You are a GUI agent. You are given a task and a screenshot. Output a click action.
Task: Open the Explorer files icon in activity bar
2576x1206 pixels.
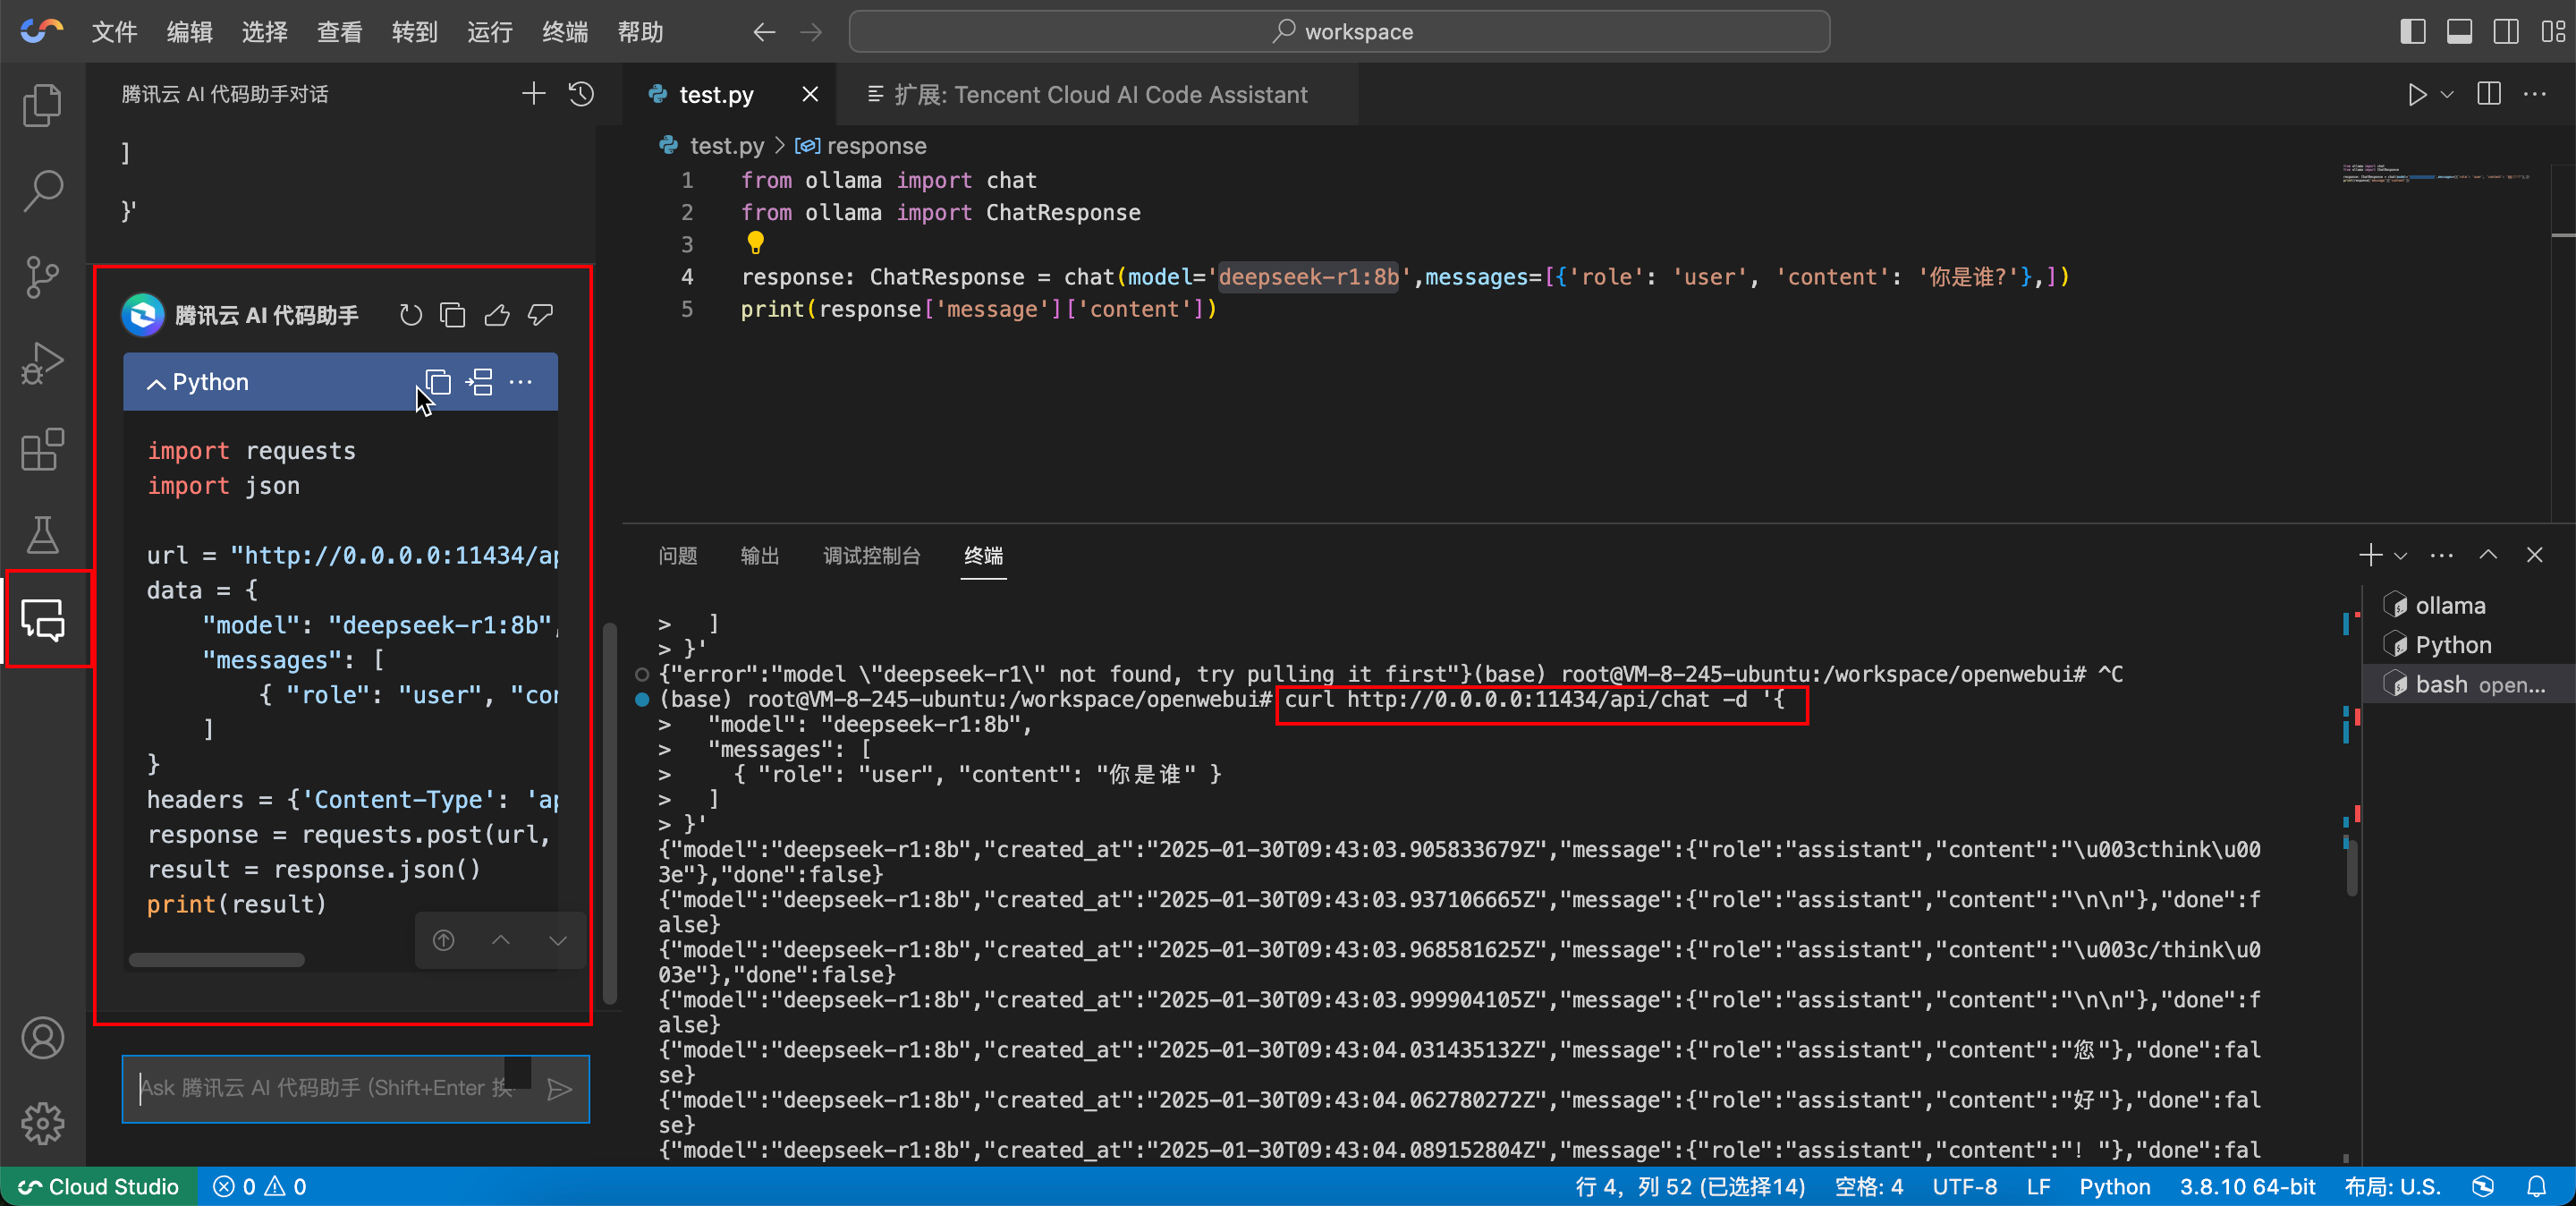point(42,105)
